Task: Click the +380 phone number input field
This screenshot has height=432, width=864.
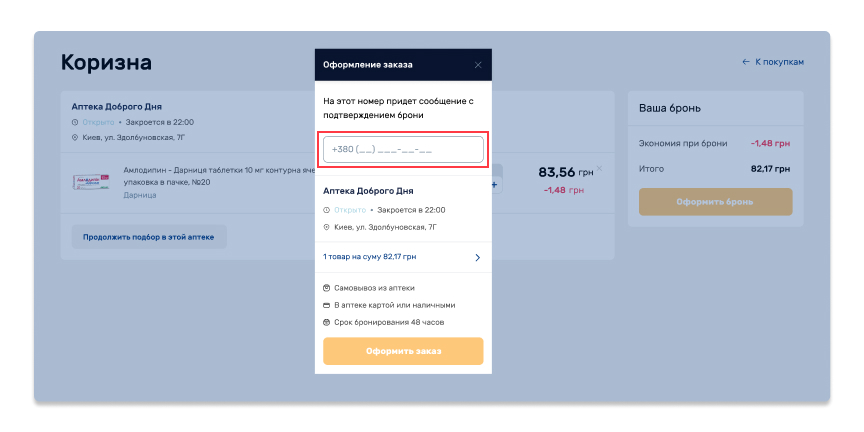Action: pyautogui.click(x=402, y=150)
